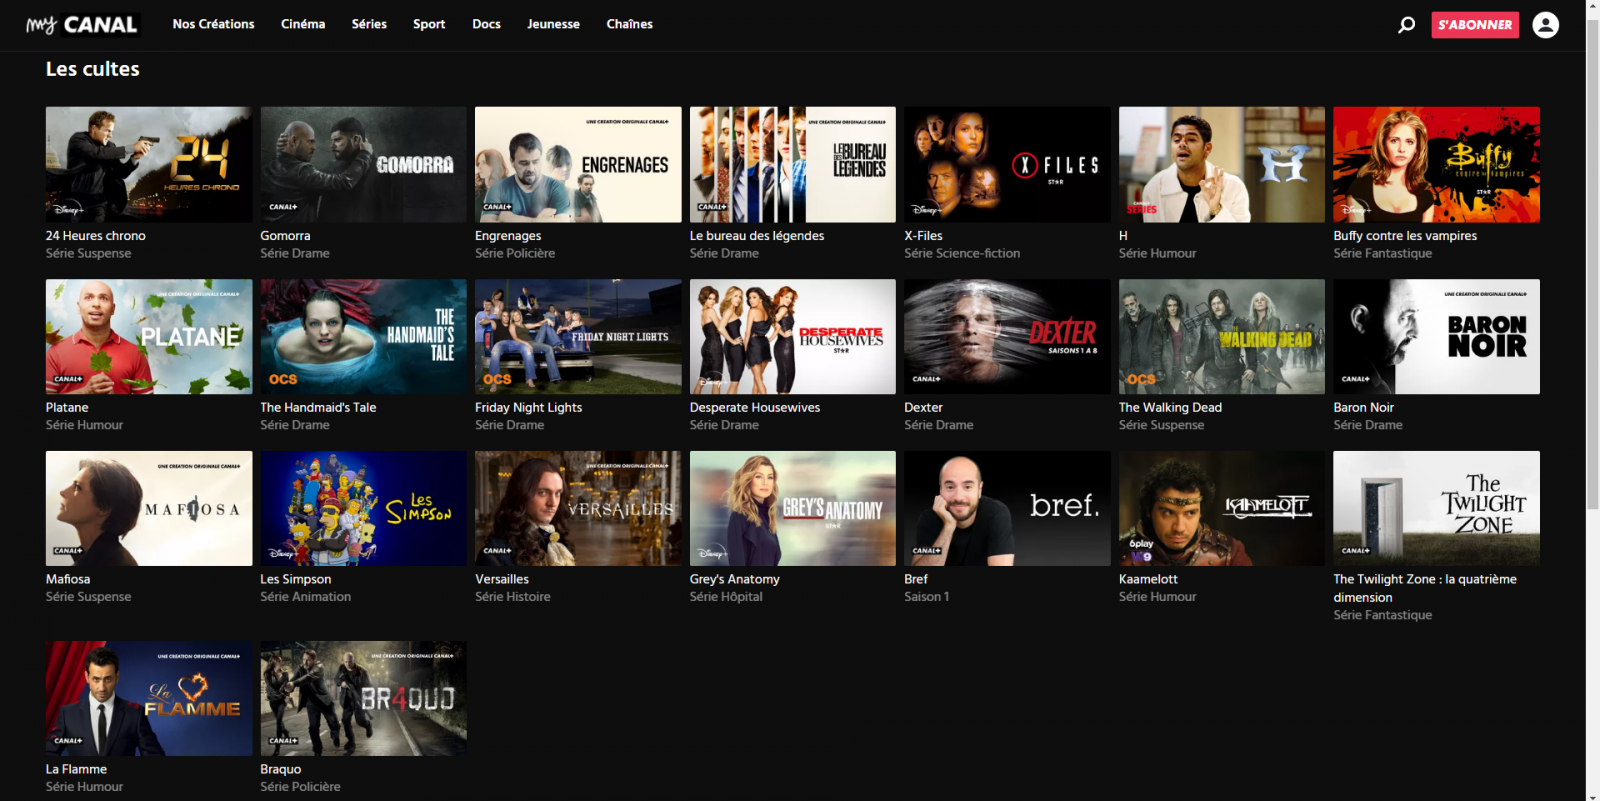Click 'Série Animation' under Les Simpson
Screen dimensions: 1600x801
pos(305,597)
